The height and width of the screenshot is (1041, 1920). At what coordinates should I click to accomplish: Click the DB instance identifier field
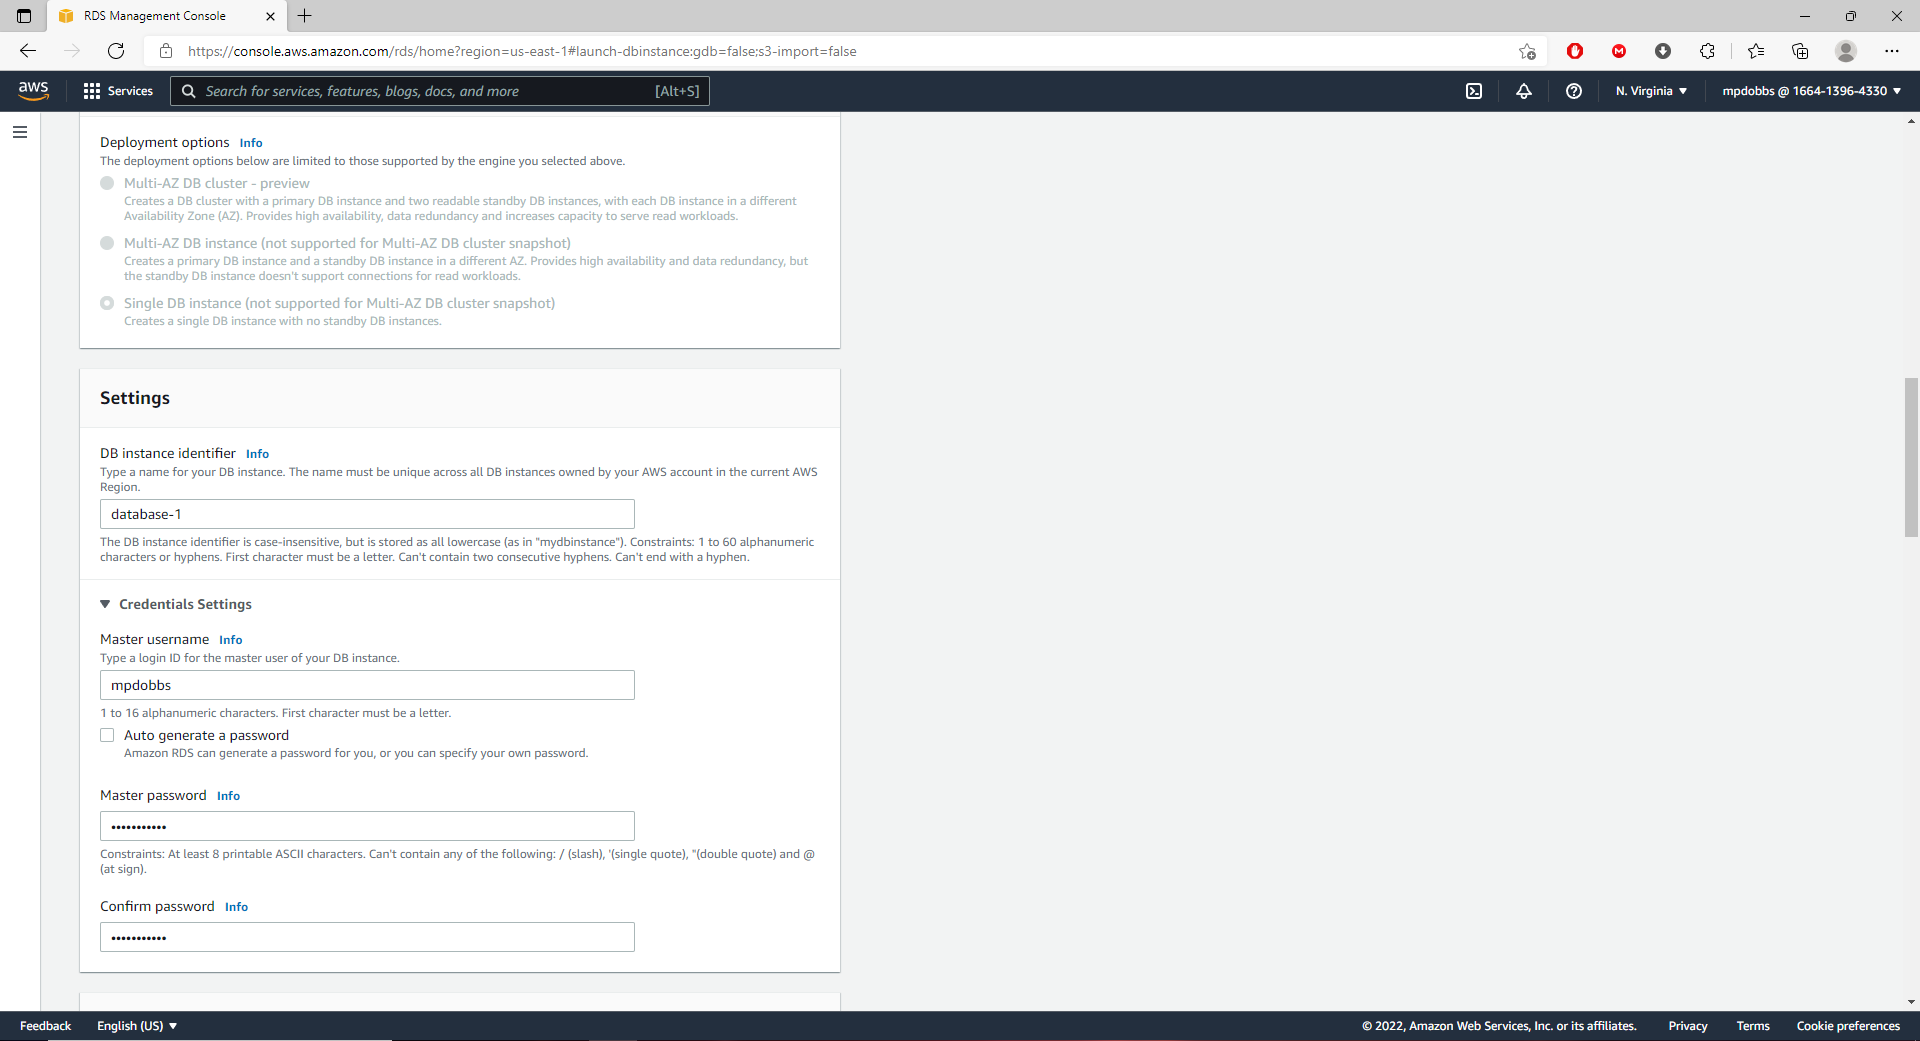coord(367,514)
